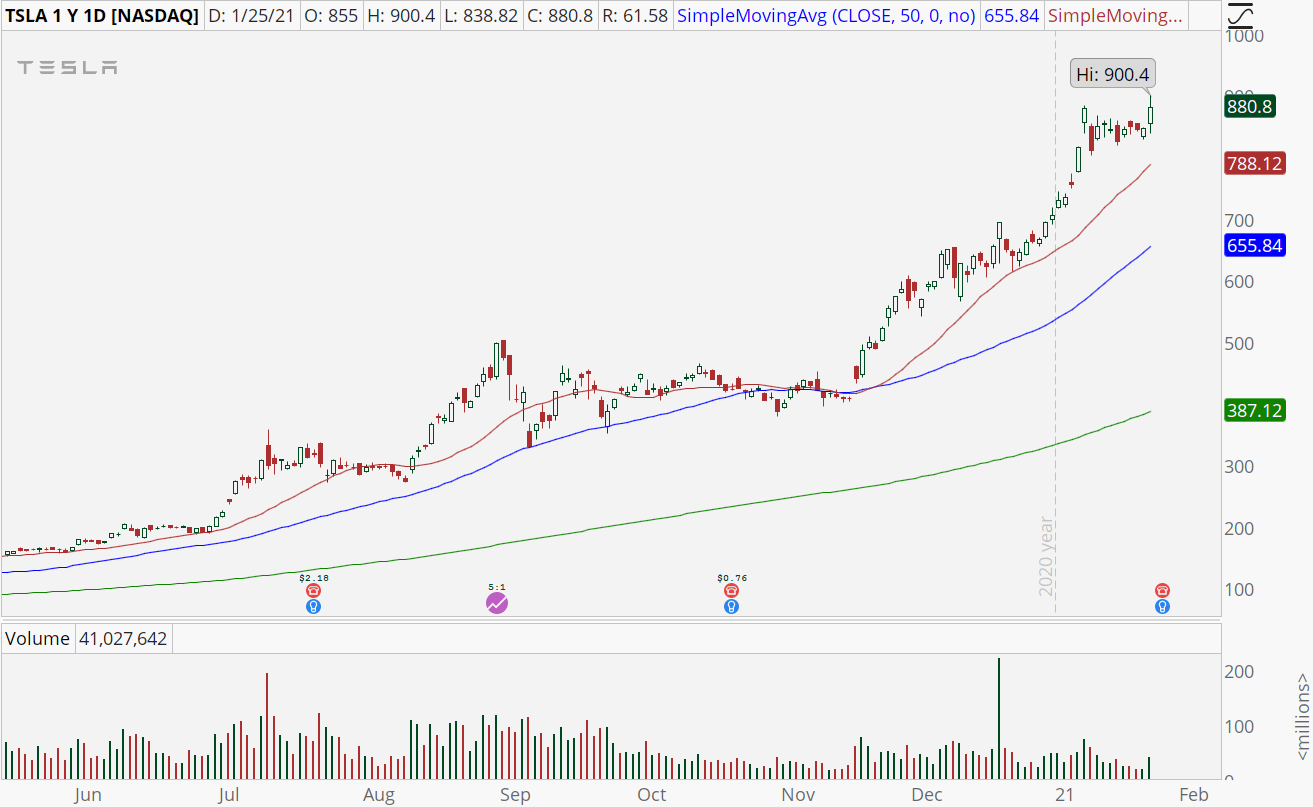Image resolution: width=1313 pixels, height=807 pixels.
Task: Click the 5:1 stock split marker icon
Action: [497, 603]
